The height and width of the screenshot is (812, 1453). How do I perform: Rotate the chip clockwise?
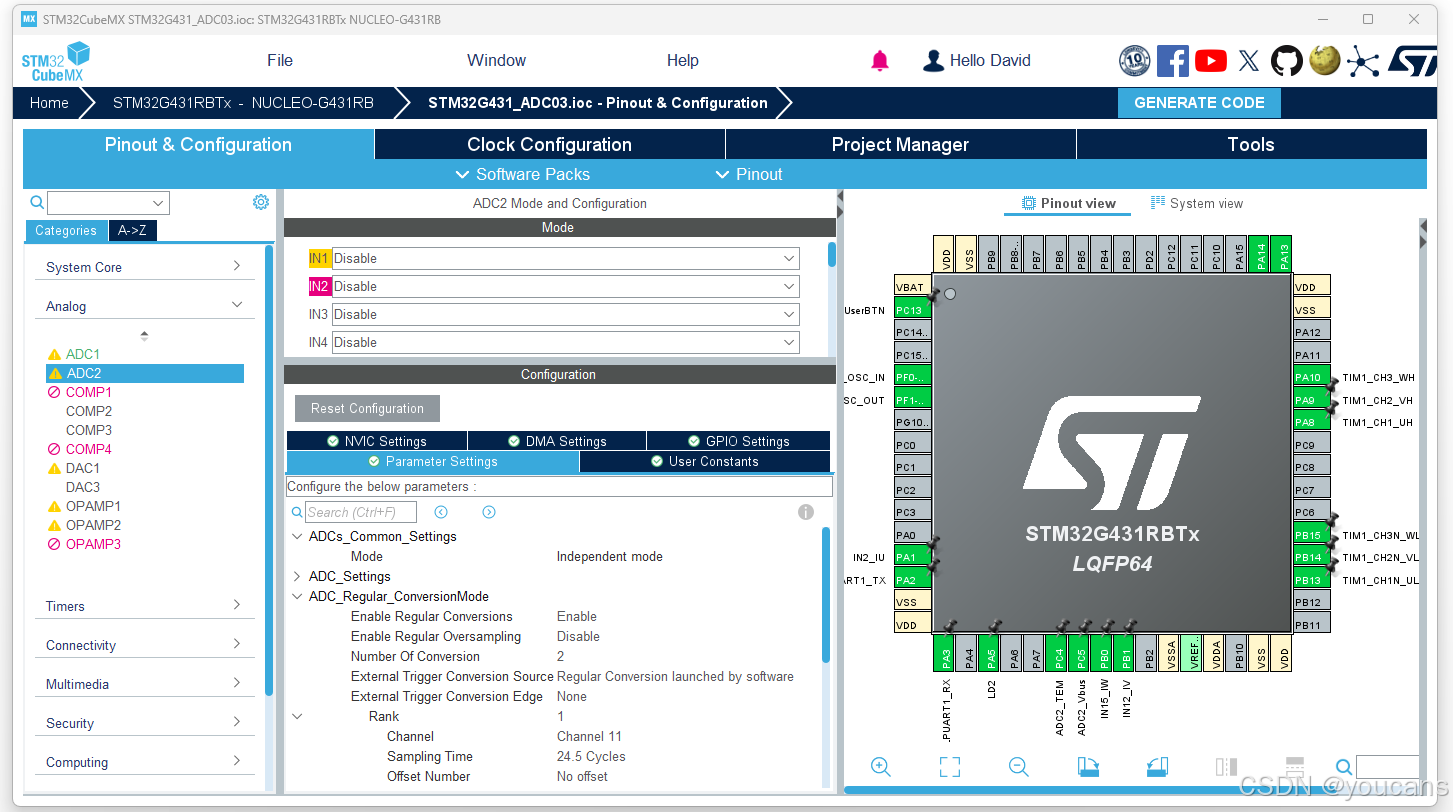coord(1089,767)
